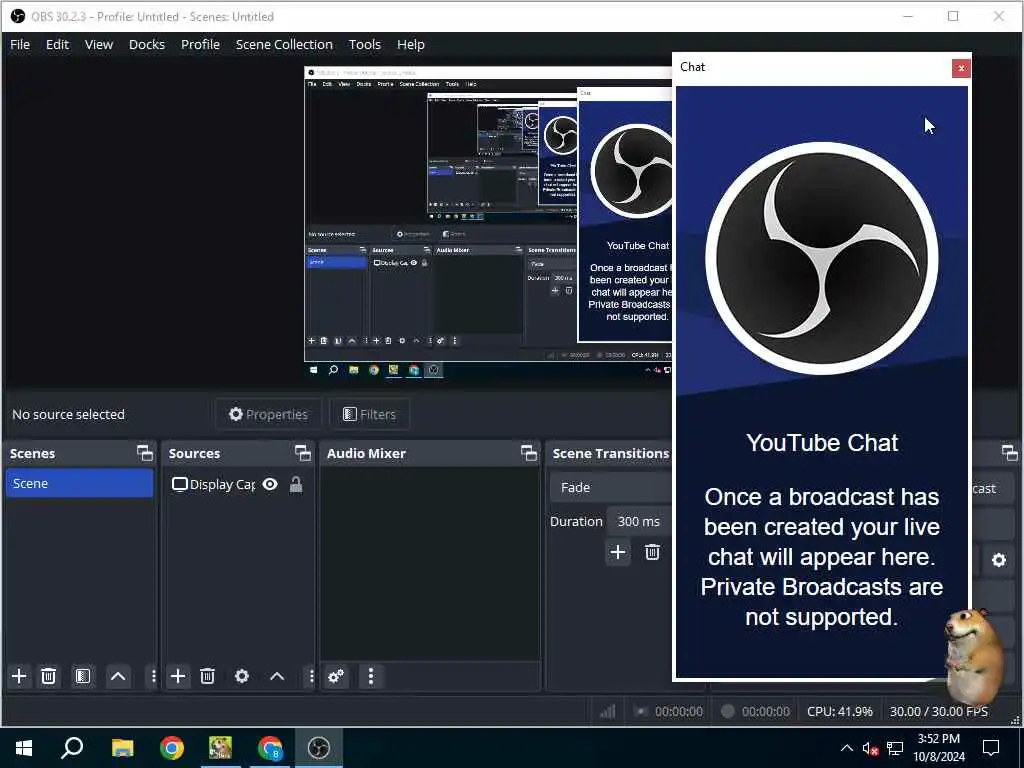Open the File menu
1024x768 pixels.
(x=20, y=44)
